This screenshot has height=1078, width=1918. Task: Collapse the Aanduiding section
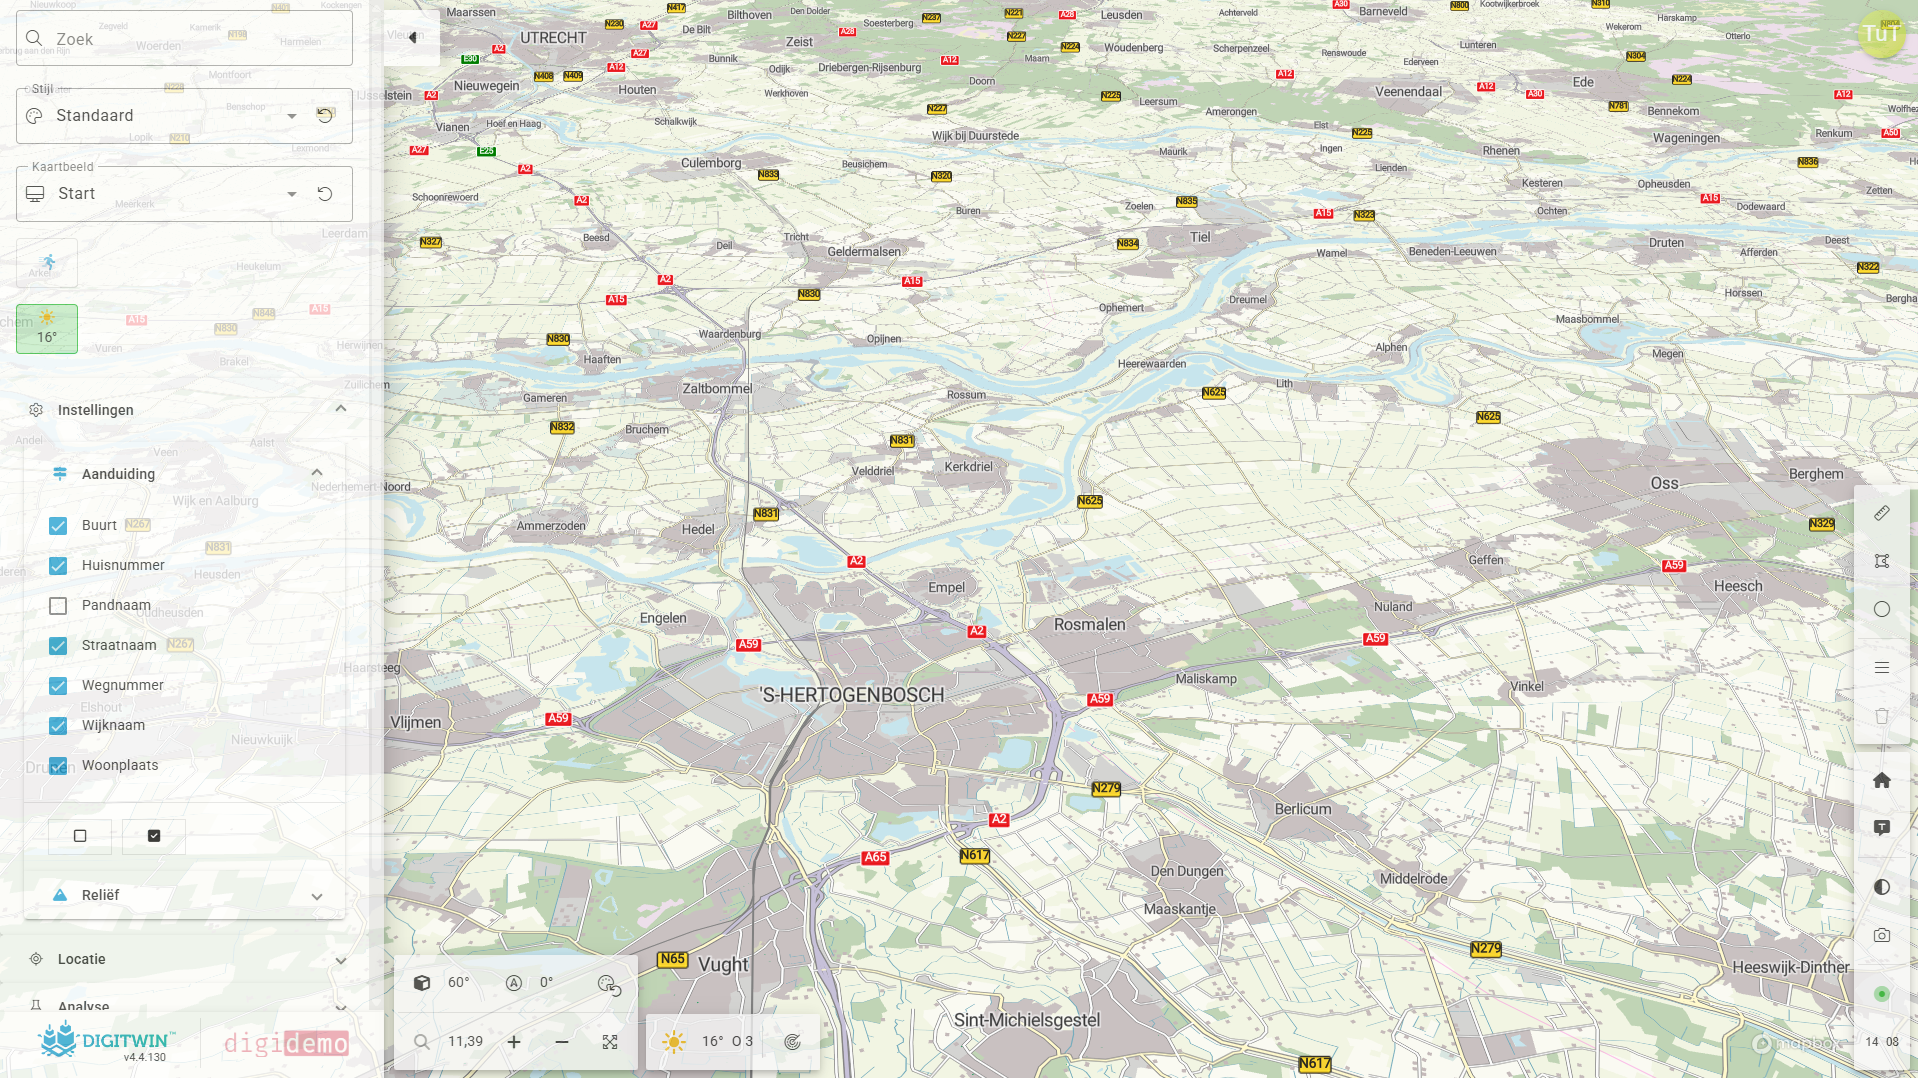(317, 472)
